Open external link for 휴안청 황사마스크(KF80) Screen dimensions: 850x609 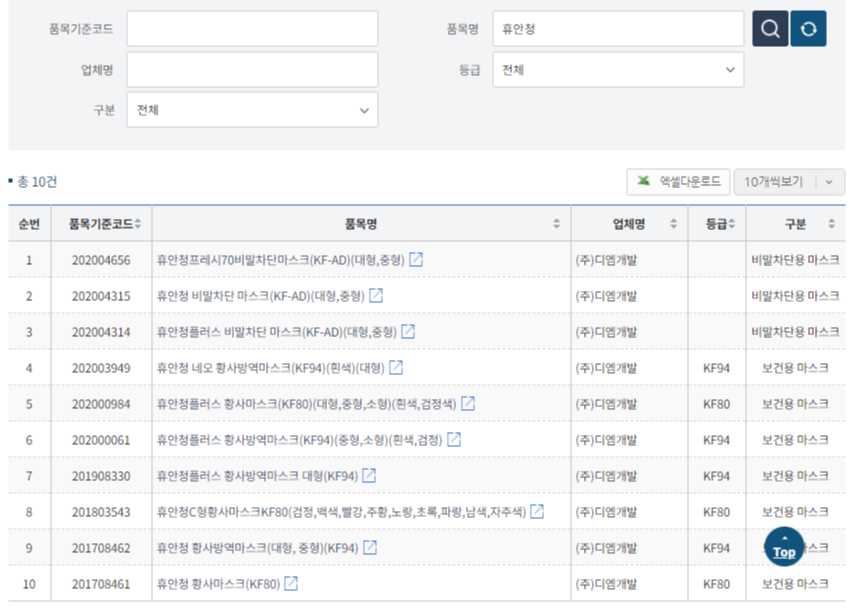(291, 583)
